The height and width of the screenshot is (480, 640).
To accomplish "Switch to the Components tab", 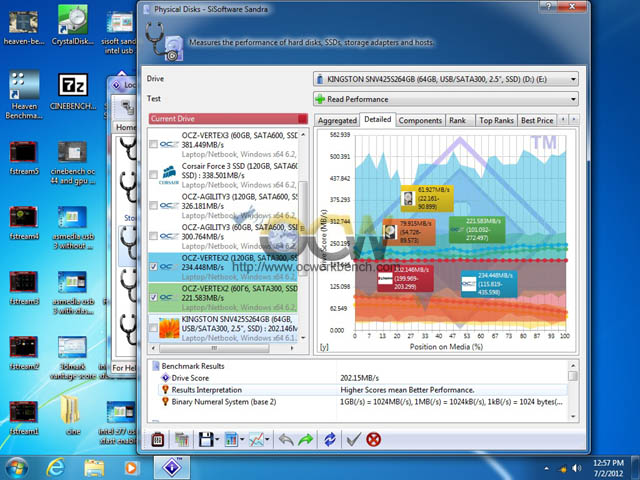I will (420, 120).
